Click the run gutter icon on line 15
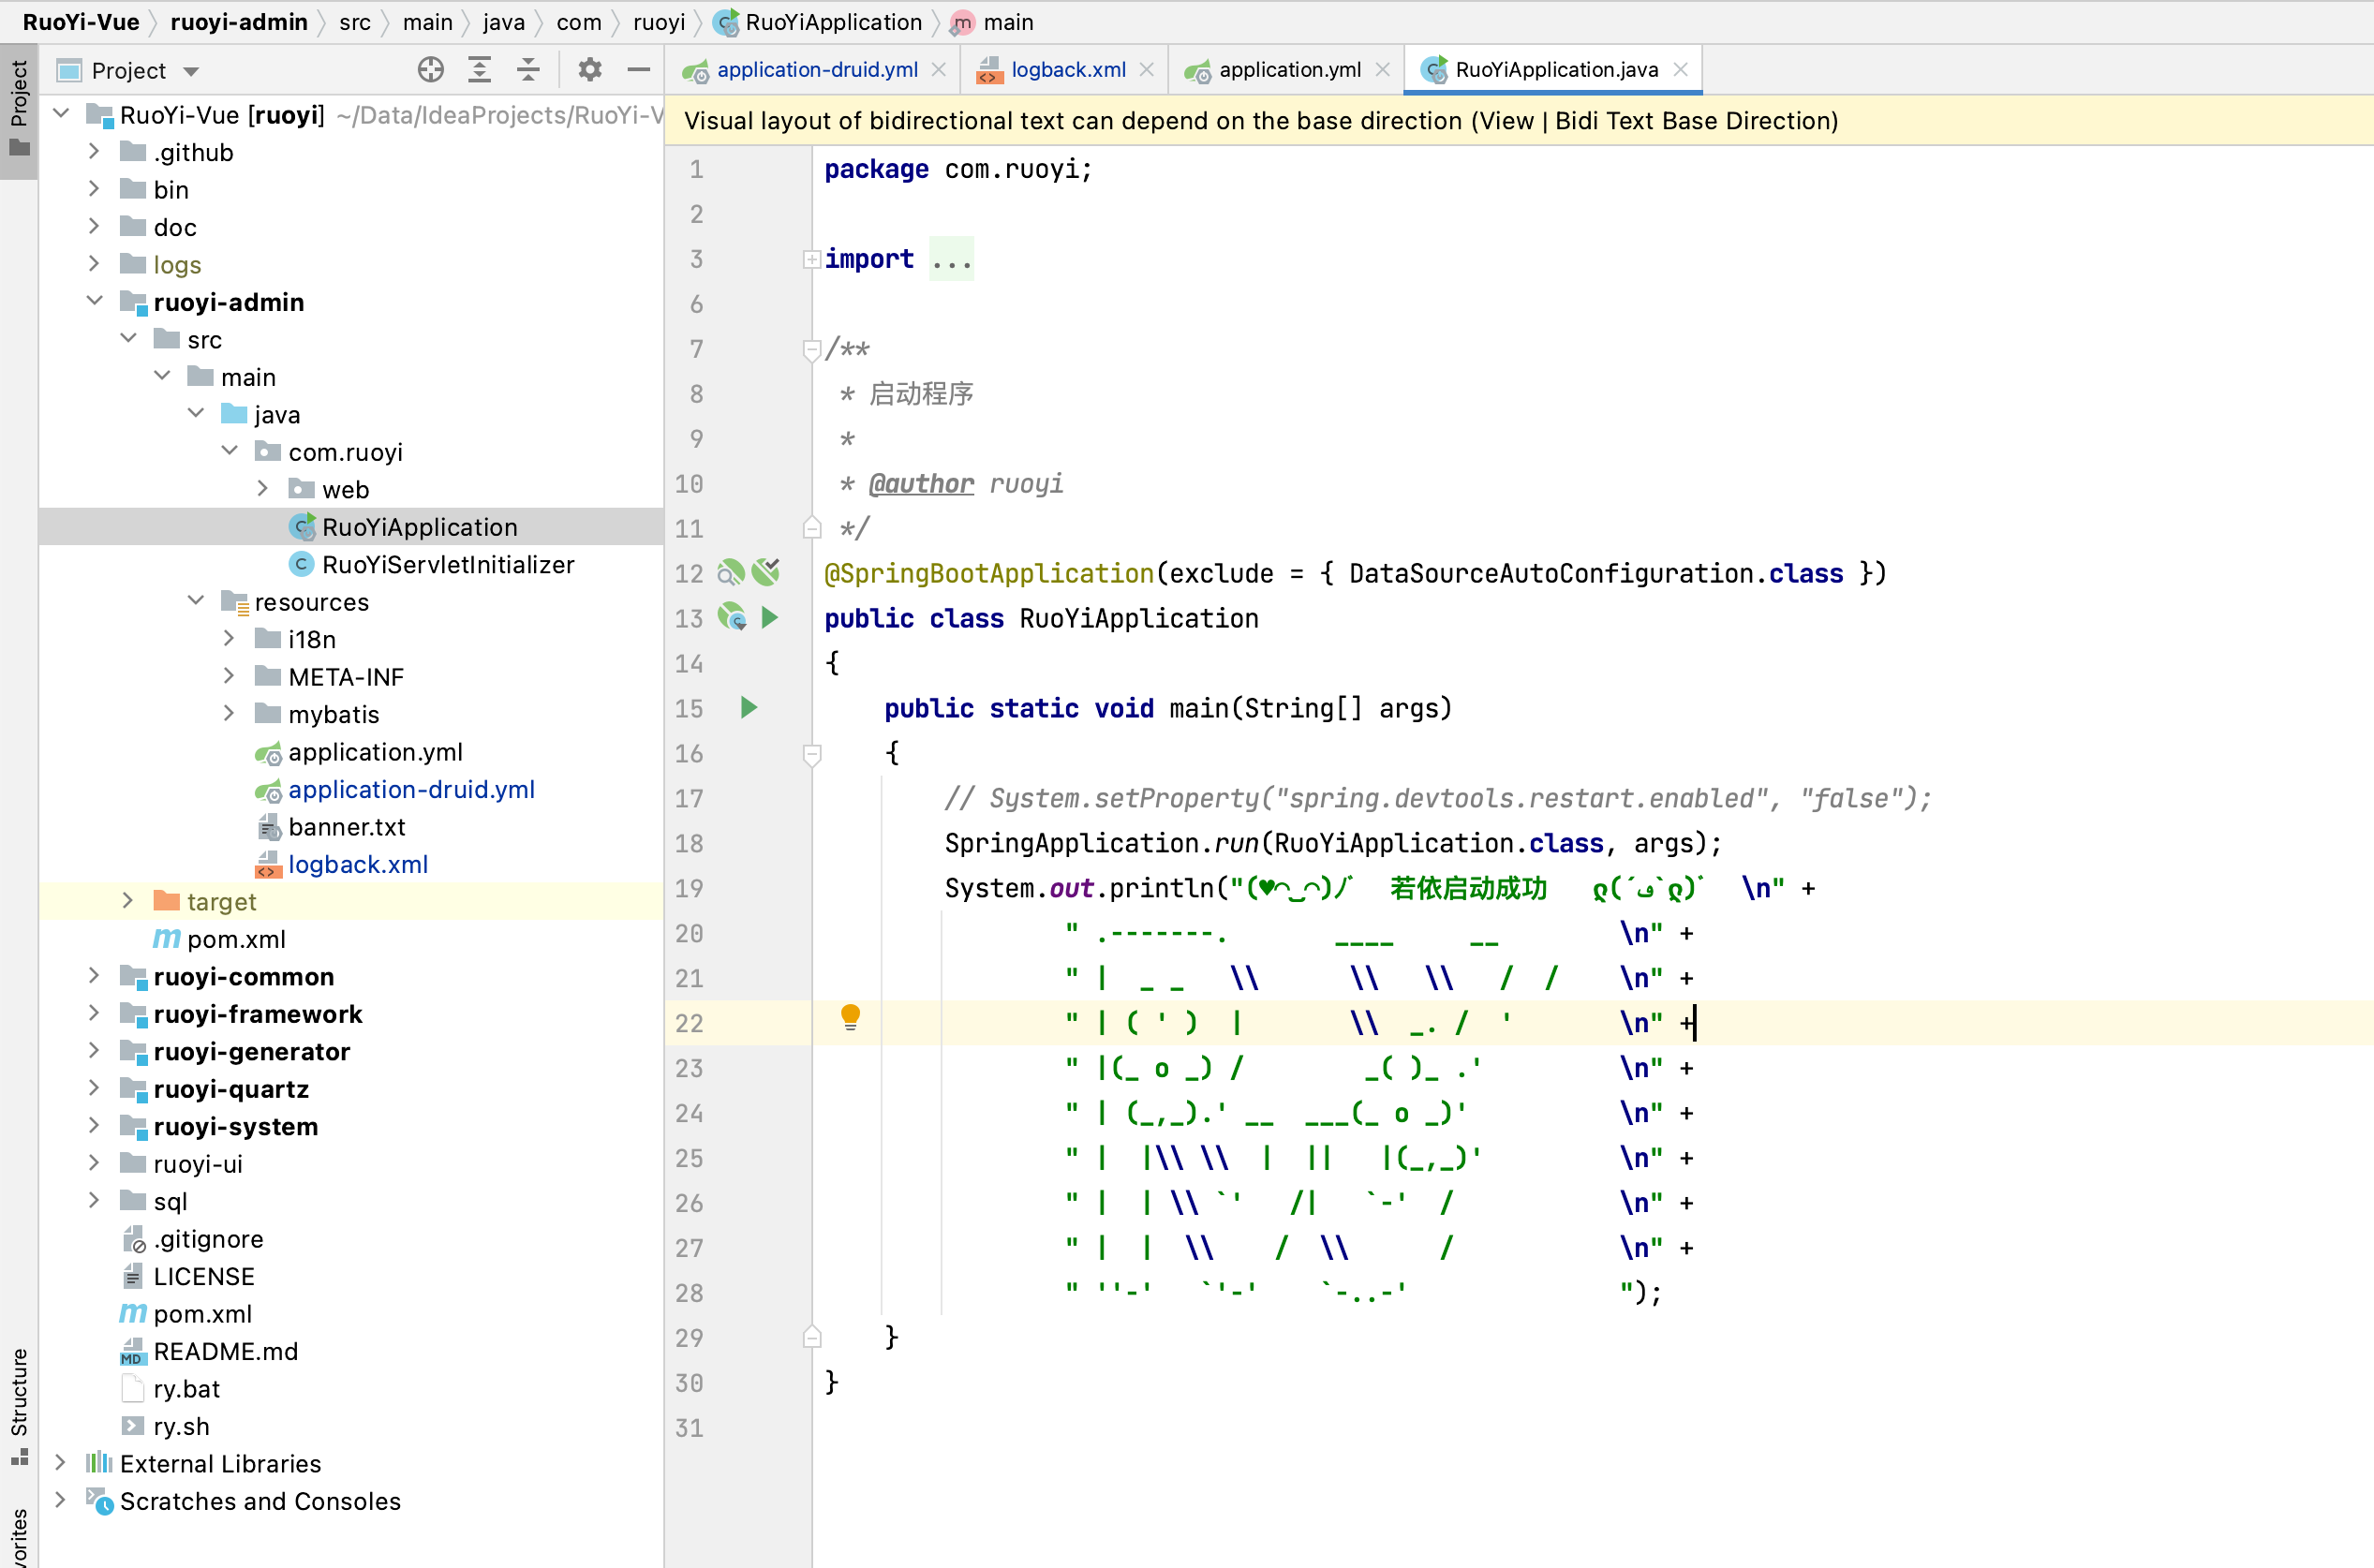This screenshot has height=1568, width=2374. pyautogui.click(x=749, y=708)
